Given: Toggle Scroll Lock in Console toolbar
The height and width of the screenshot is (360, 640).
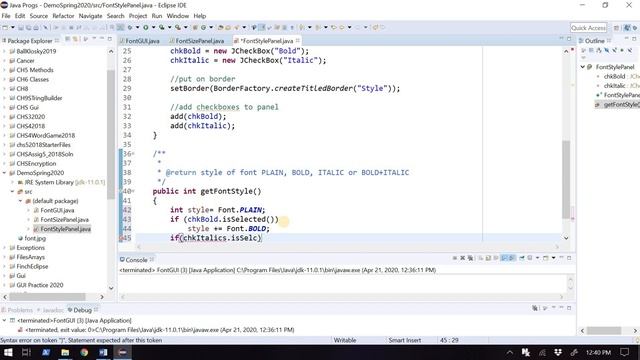Looking at the screenshot, I should click(488, 258).
